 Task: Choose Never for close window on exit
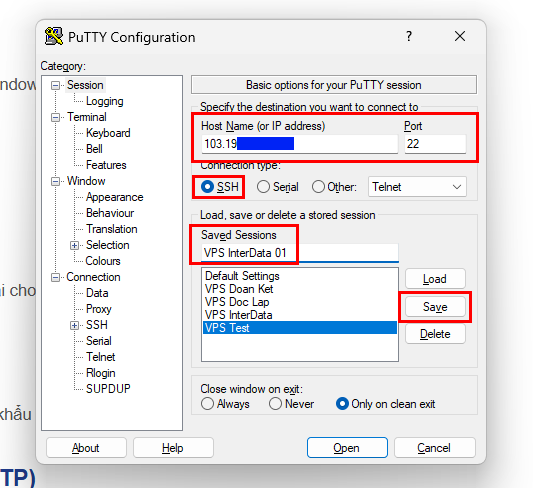click(x=275, y=404)
